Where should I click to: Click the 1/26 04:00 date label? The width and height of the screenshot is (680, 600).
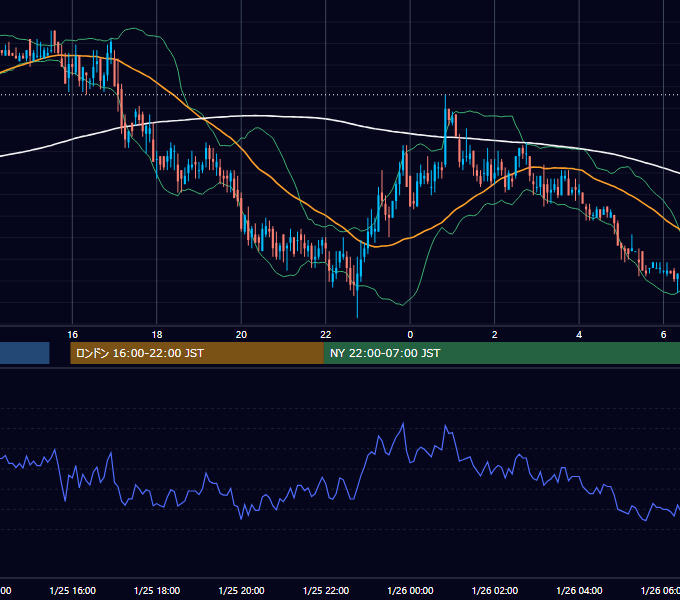(x=579, y=591)
